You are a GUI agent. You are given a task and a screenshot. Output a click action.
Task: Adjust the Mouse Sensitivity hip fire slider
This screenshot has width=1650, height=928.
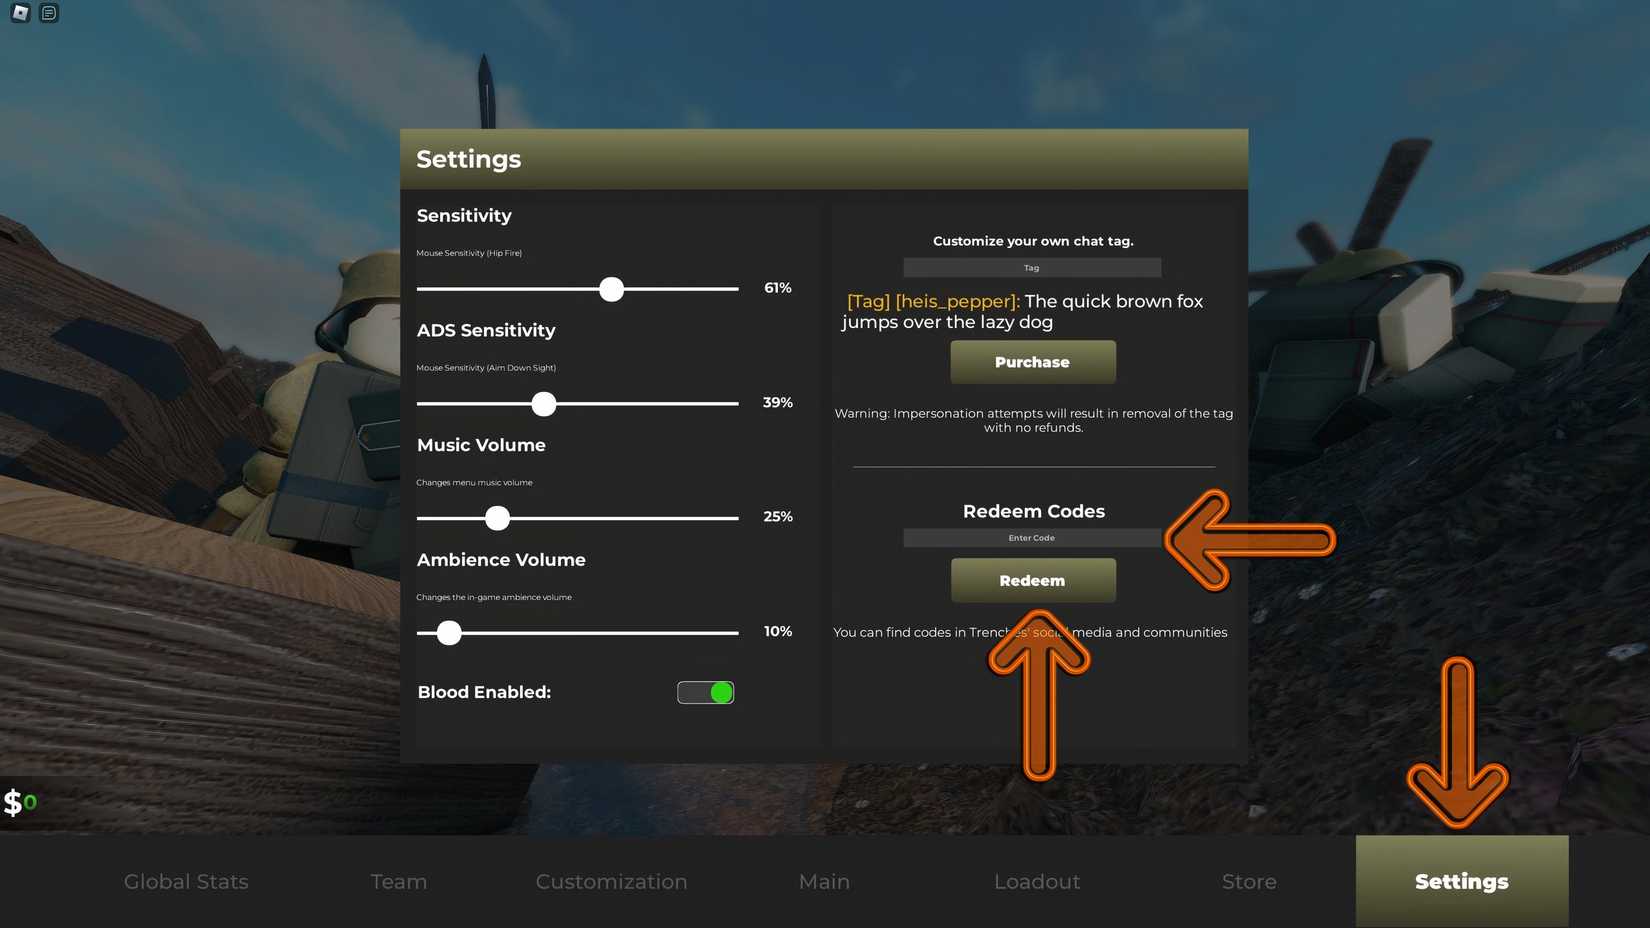click(610, 289)
